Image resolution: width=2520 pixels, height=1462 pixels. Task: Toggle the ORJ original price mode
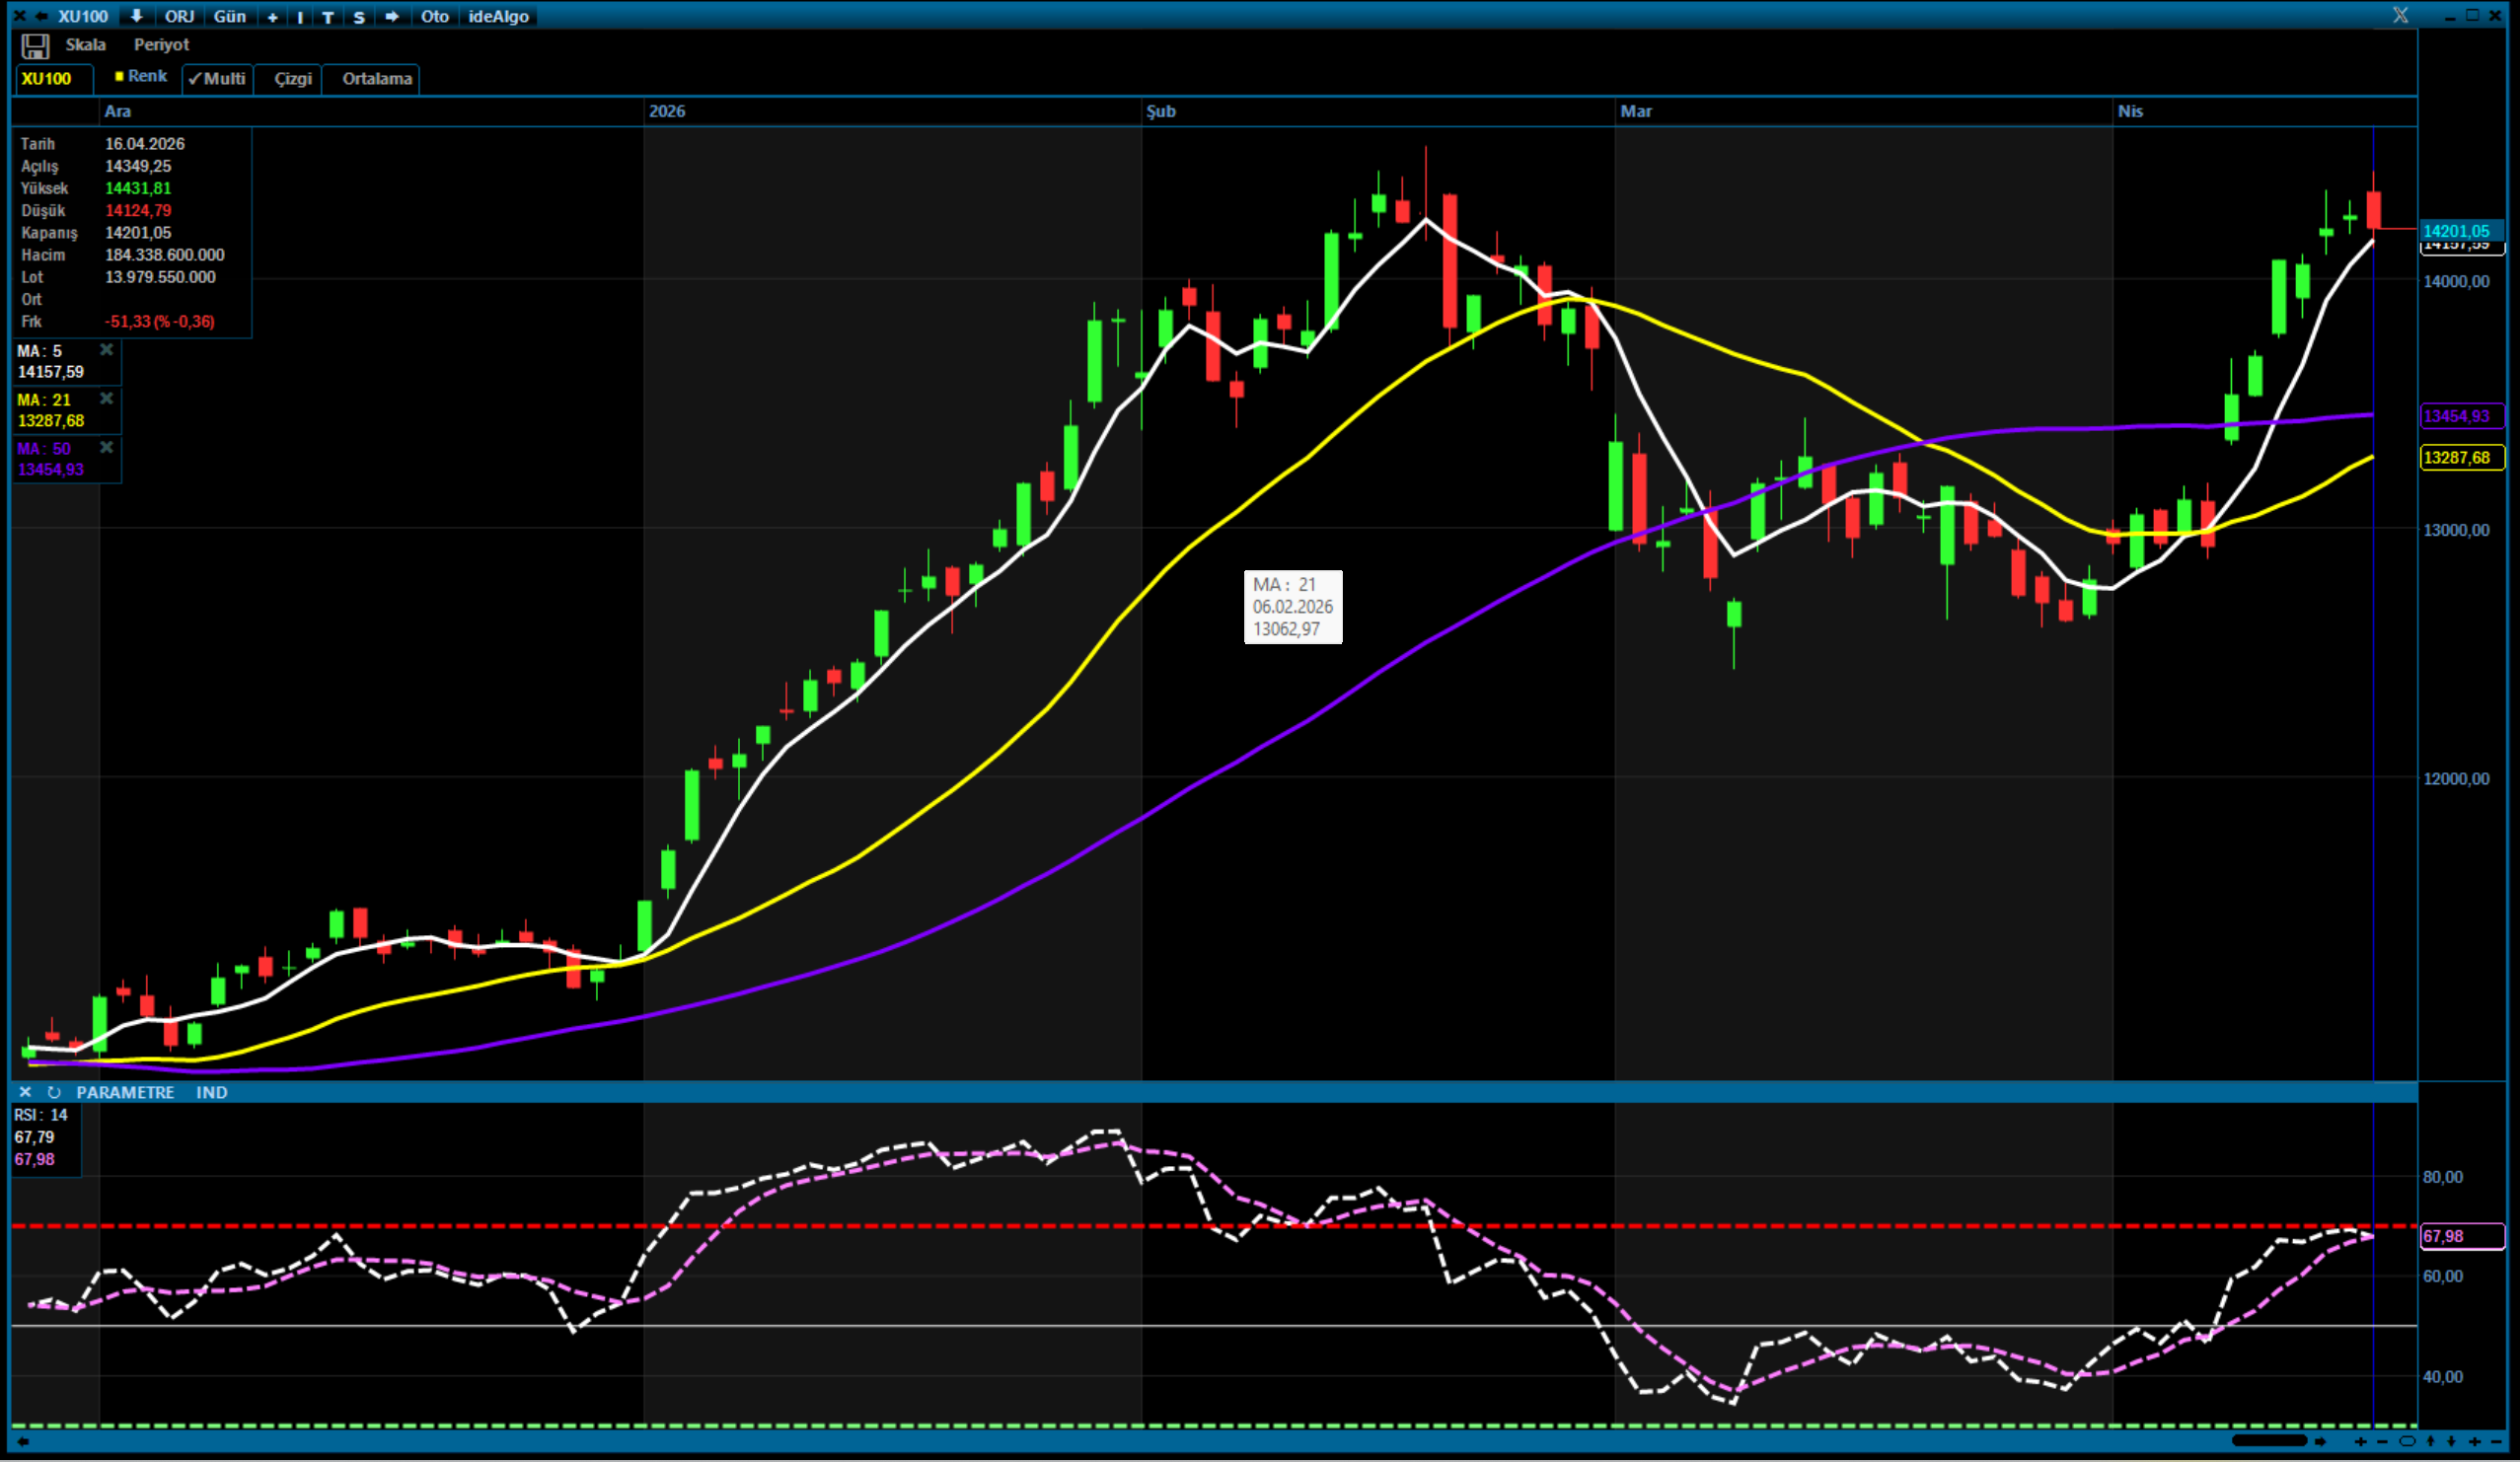coord(179,16)
